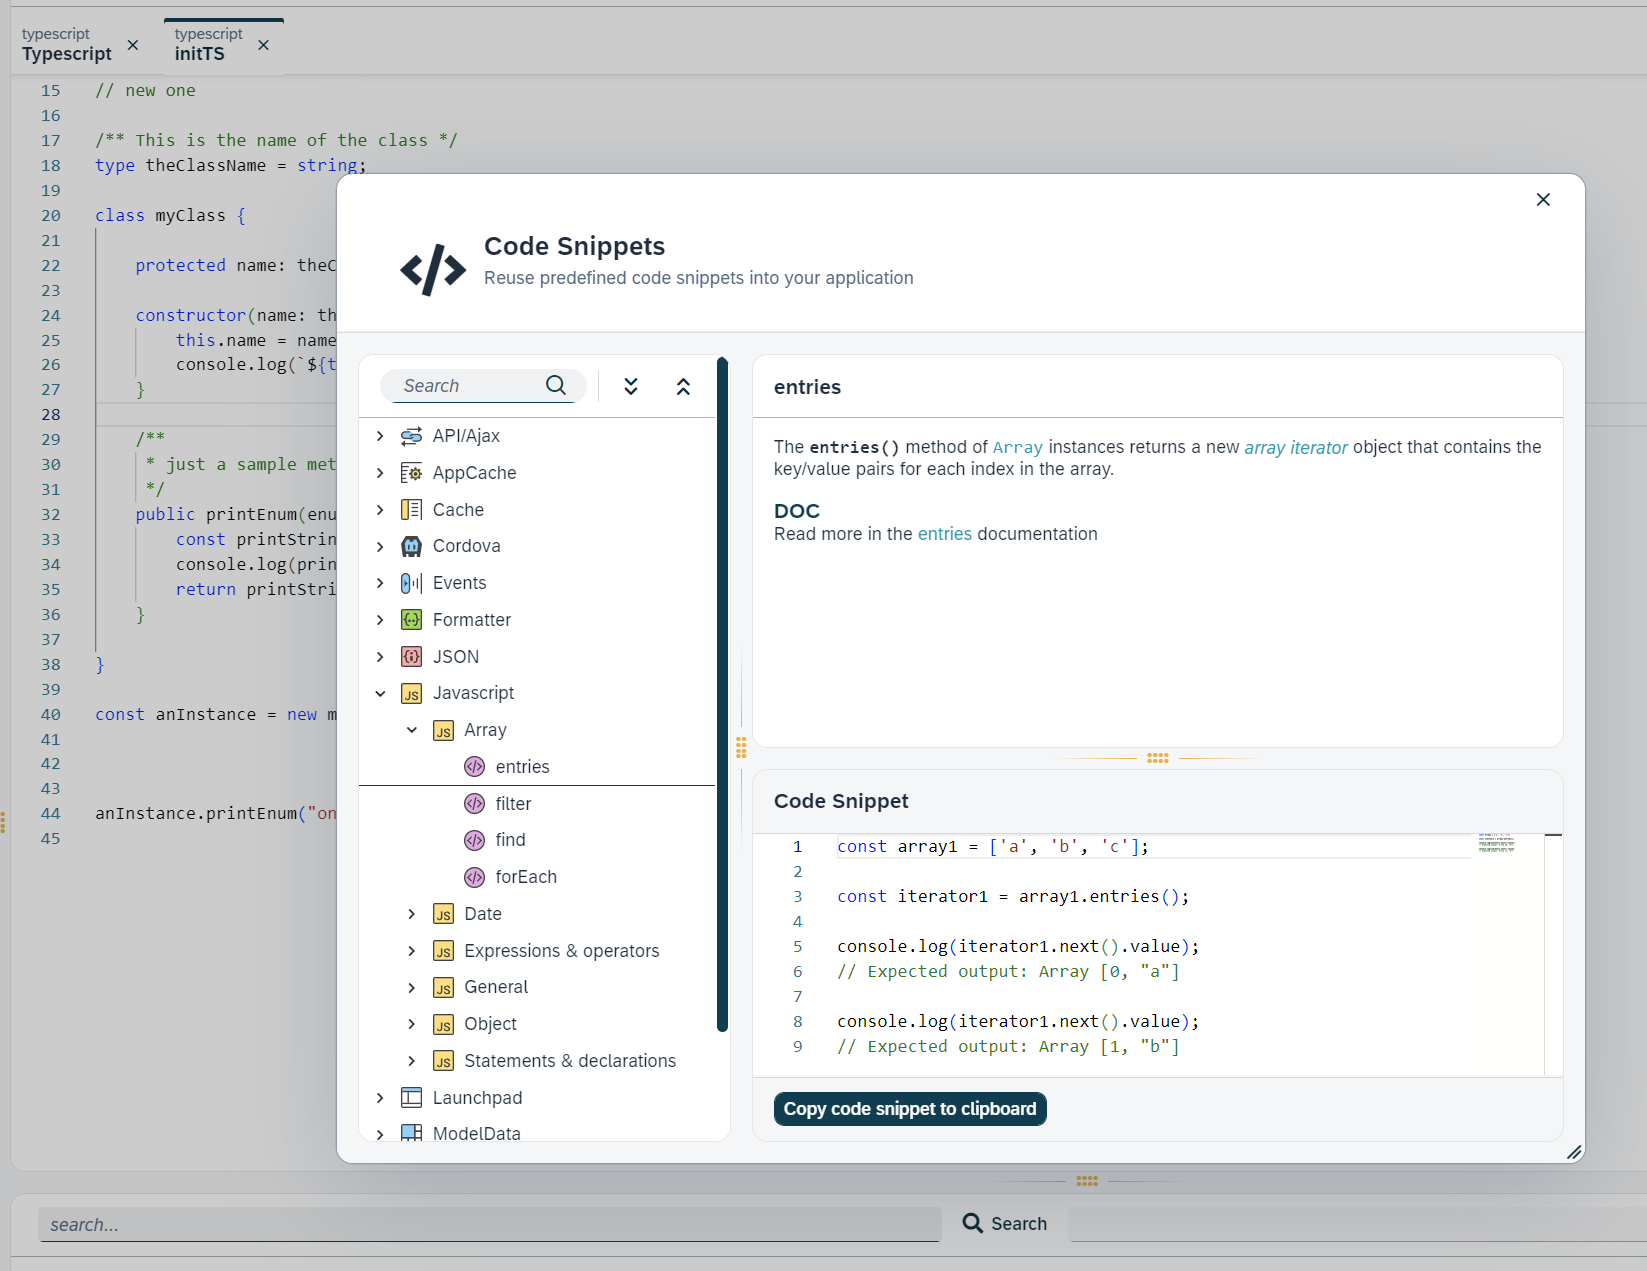The width and height of the screenshot is (1647, 1271).
Task: Expand the API/Ajax tree node
Action: [380, 436]
